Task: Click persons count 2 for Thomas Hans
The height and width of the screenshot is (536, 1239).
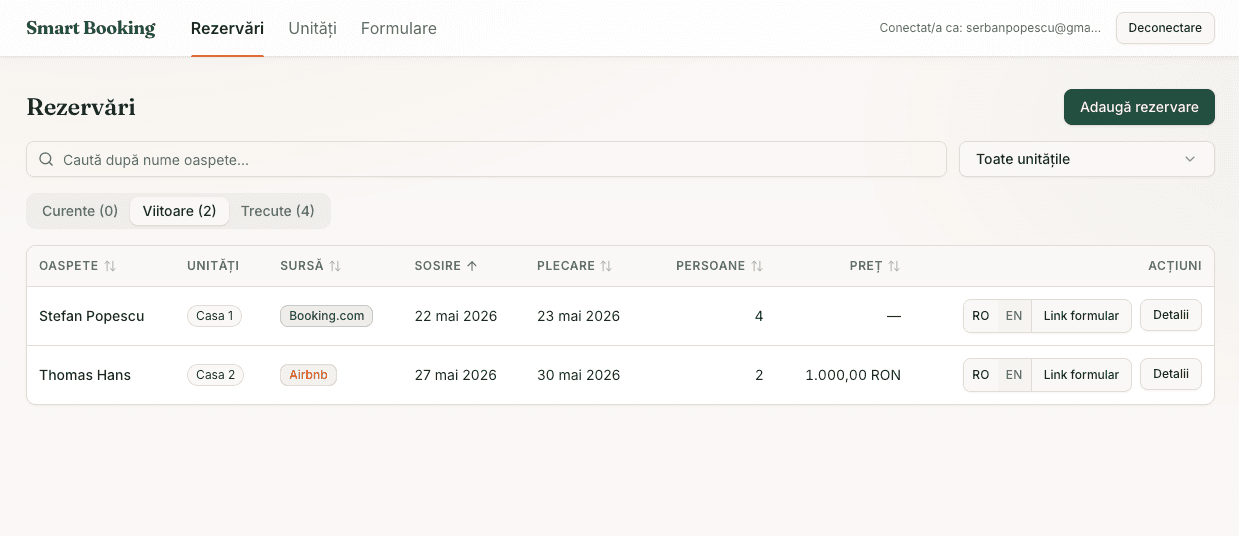Action: (x=759, y=375)
